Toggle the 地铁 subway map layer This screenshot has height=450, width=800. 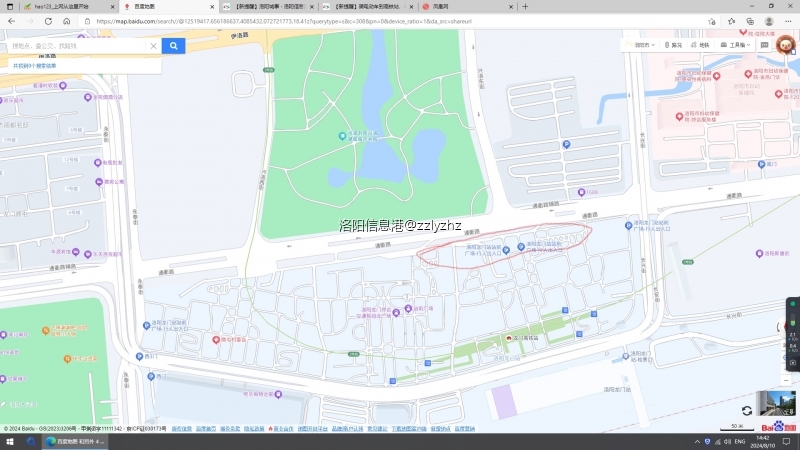click(x=700, y=45)
